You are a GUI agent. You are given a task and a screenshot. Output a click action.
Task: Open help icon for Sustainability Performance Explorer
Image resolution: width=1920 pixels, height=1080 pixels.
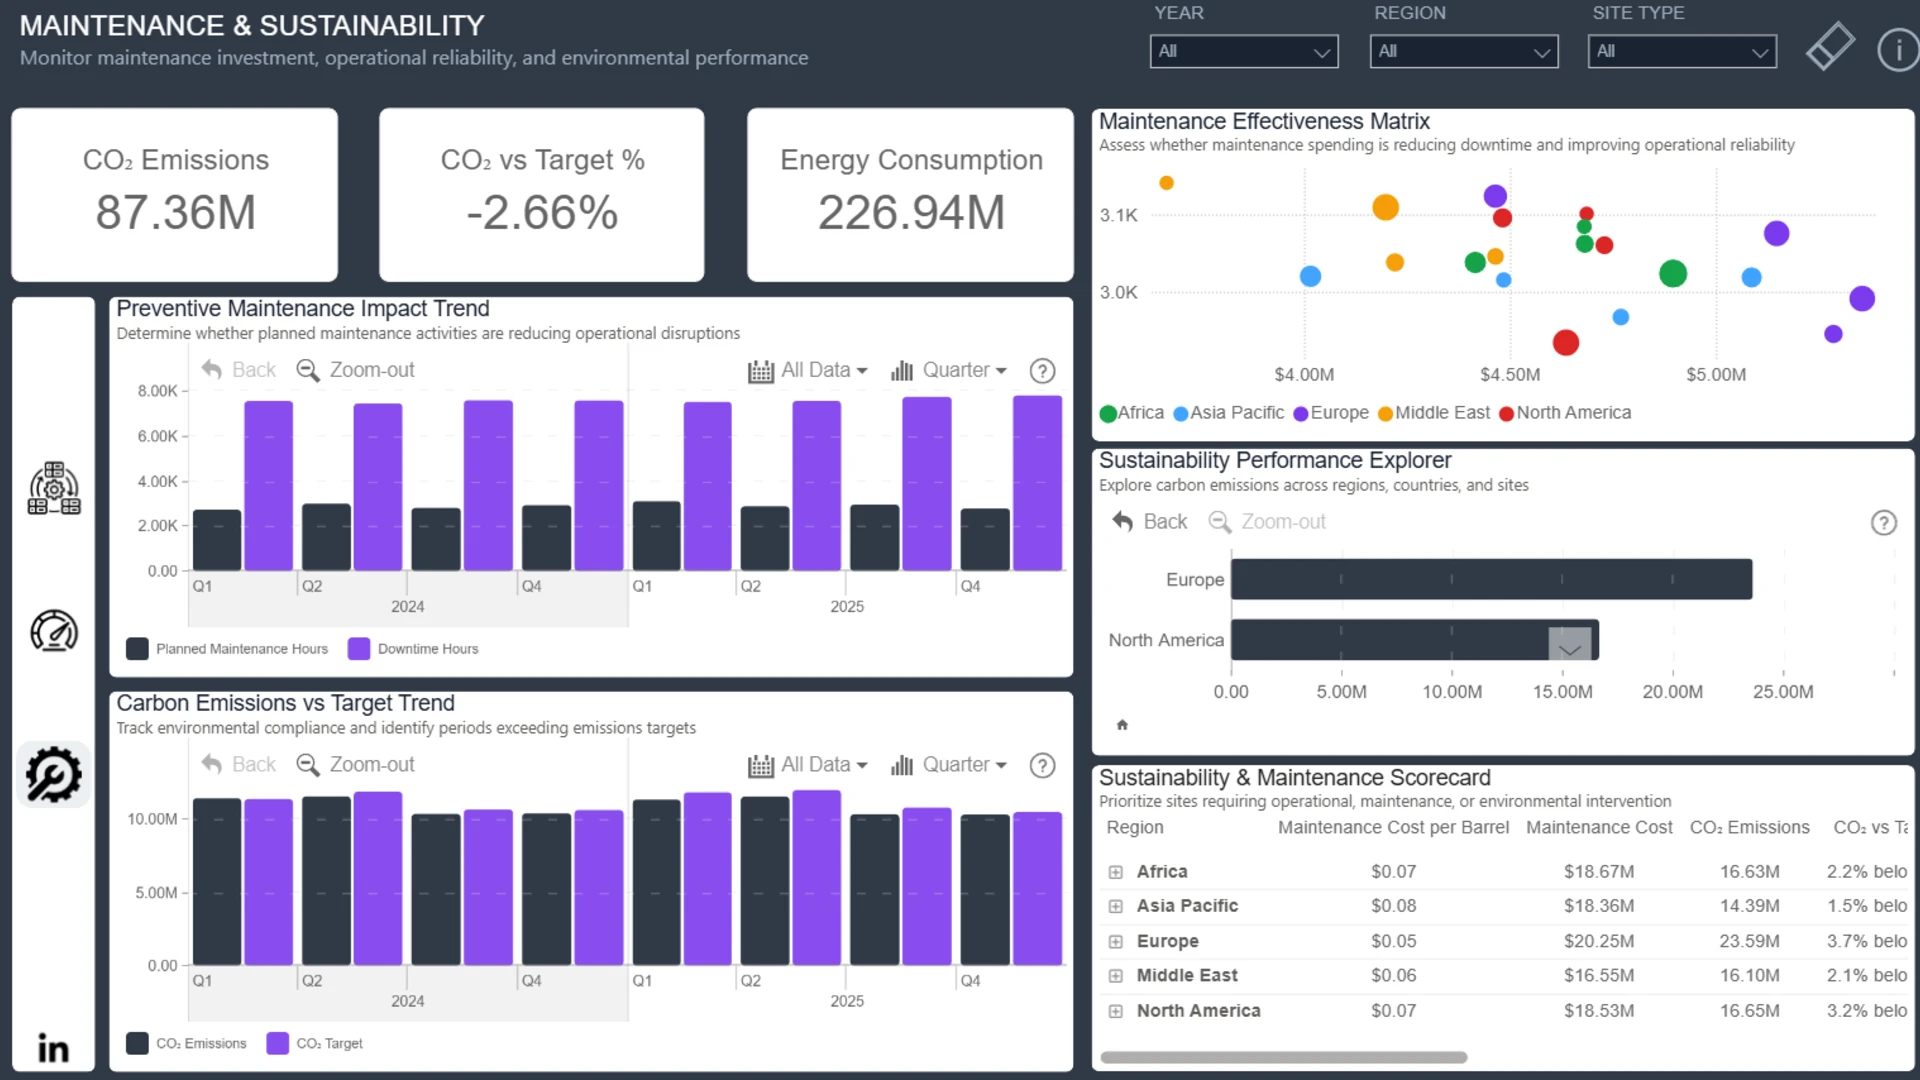(1883, 522)
